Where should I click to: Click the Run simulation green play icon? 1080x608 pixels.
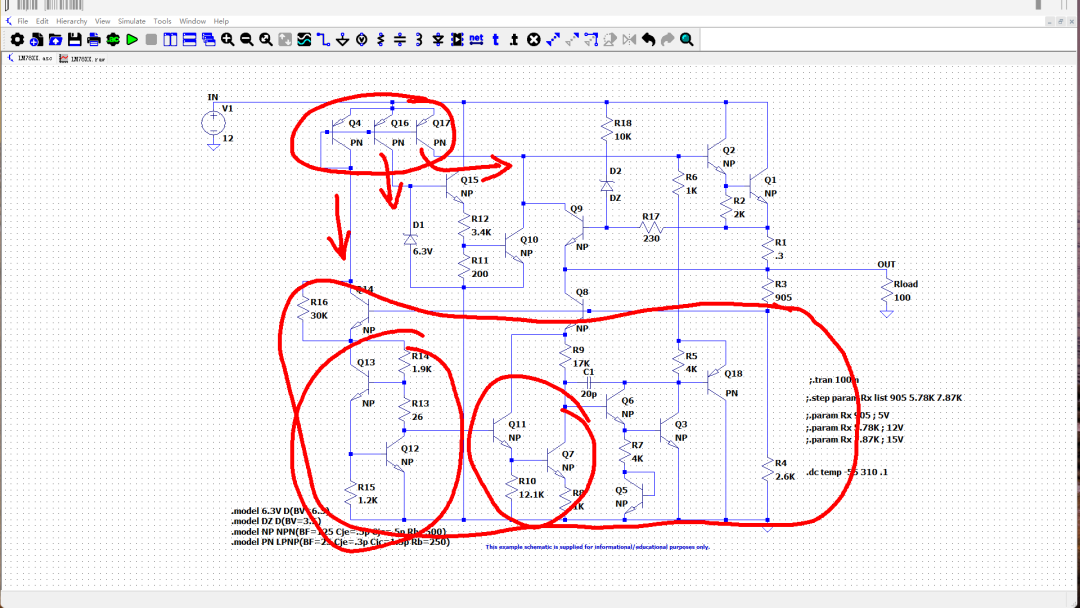tap(132, 39)
